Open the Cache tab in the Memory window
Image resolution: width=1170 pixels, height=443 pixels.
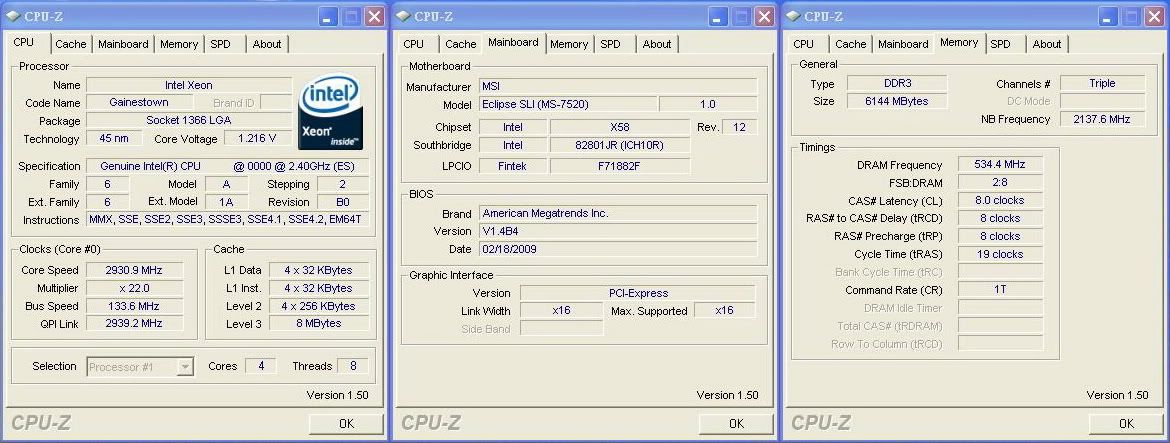click(851, 44)
